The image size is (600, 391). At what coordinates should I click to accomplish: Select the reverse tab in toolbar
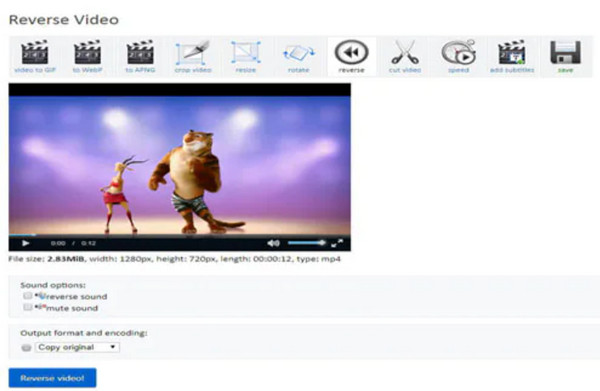pyautogui.click(x=352, y=56)
